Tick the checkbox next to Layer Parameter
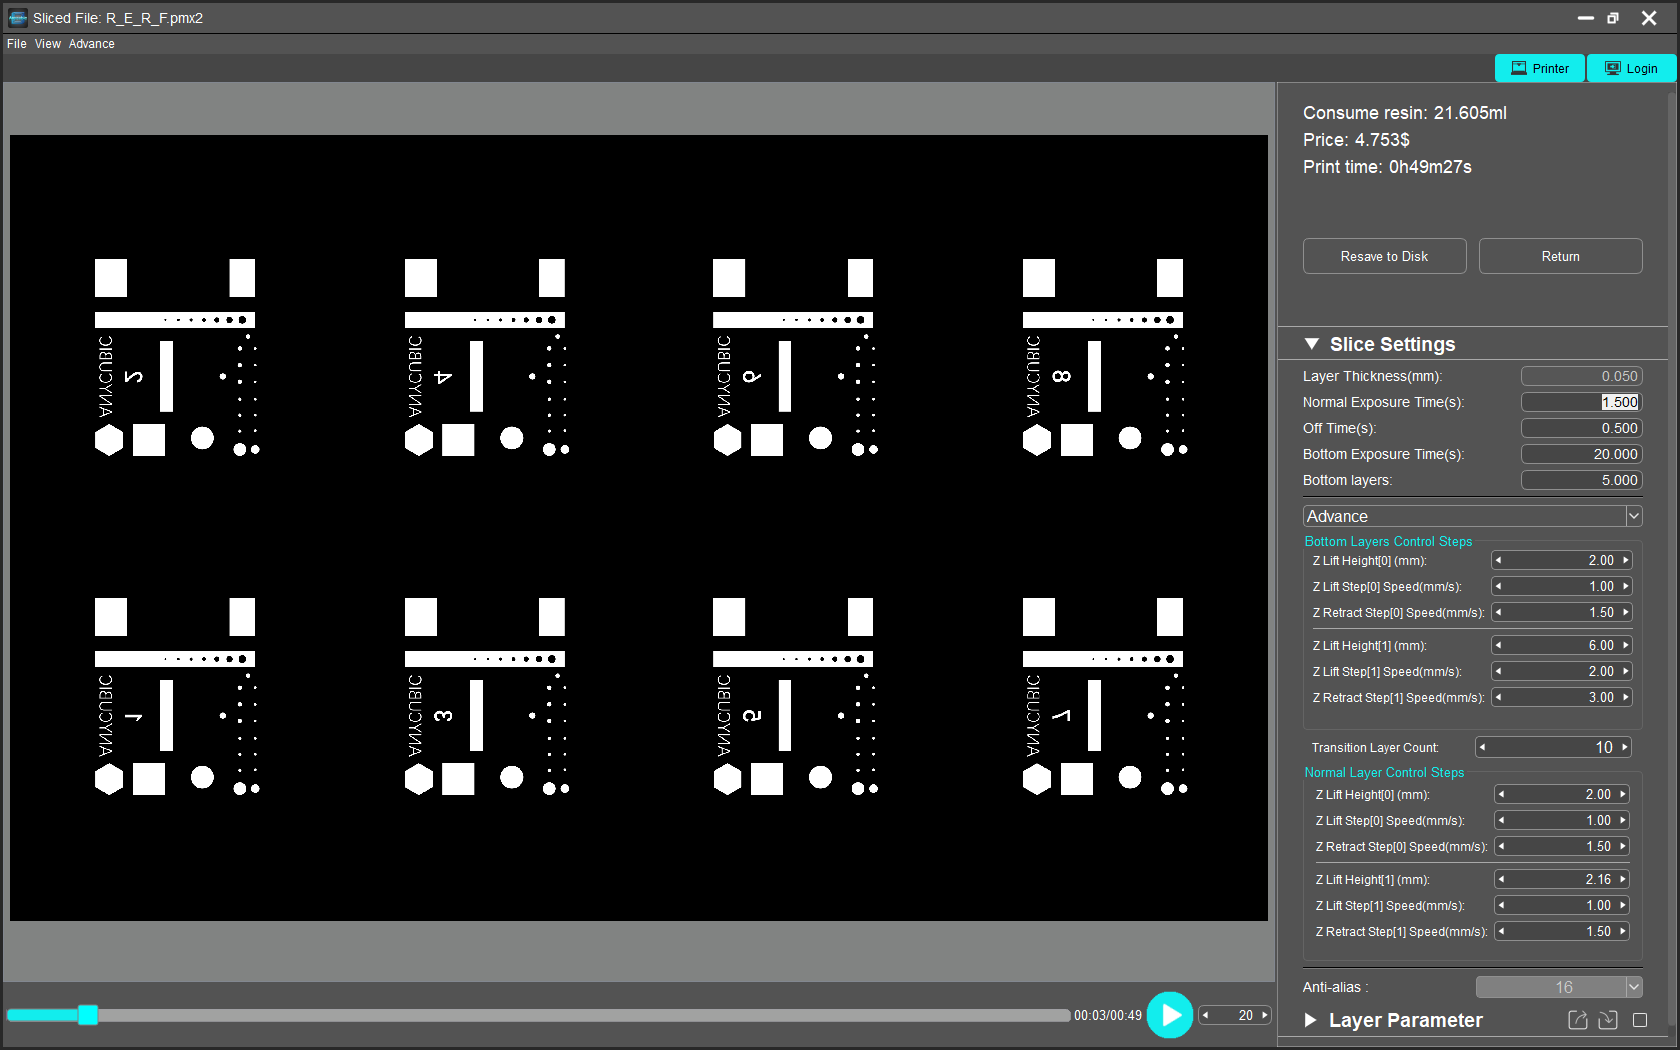This screenshot has height=1050, width=1680. pyautogui.click(x=1640, y=1020)
